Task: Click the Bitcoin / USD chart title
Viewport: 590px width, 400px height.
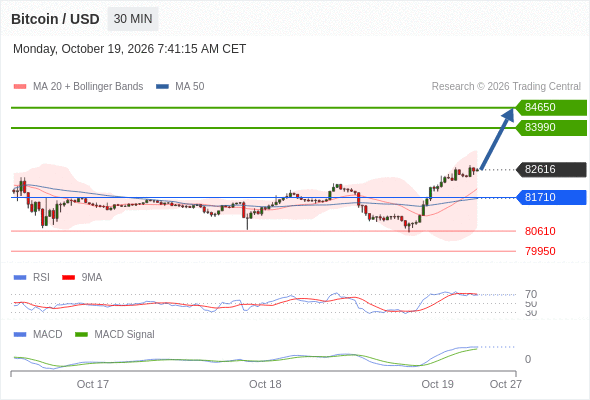Action: 55,19
